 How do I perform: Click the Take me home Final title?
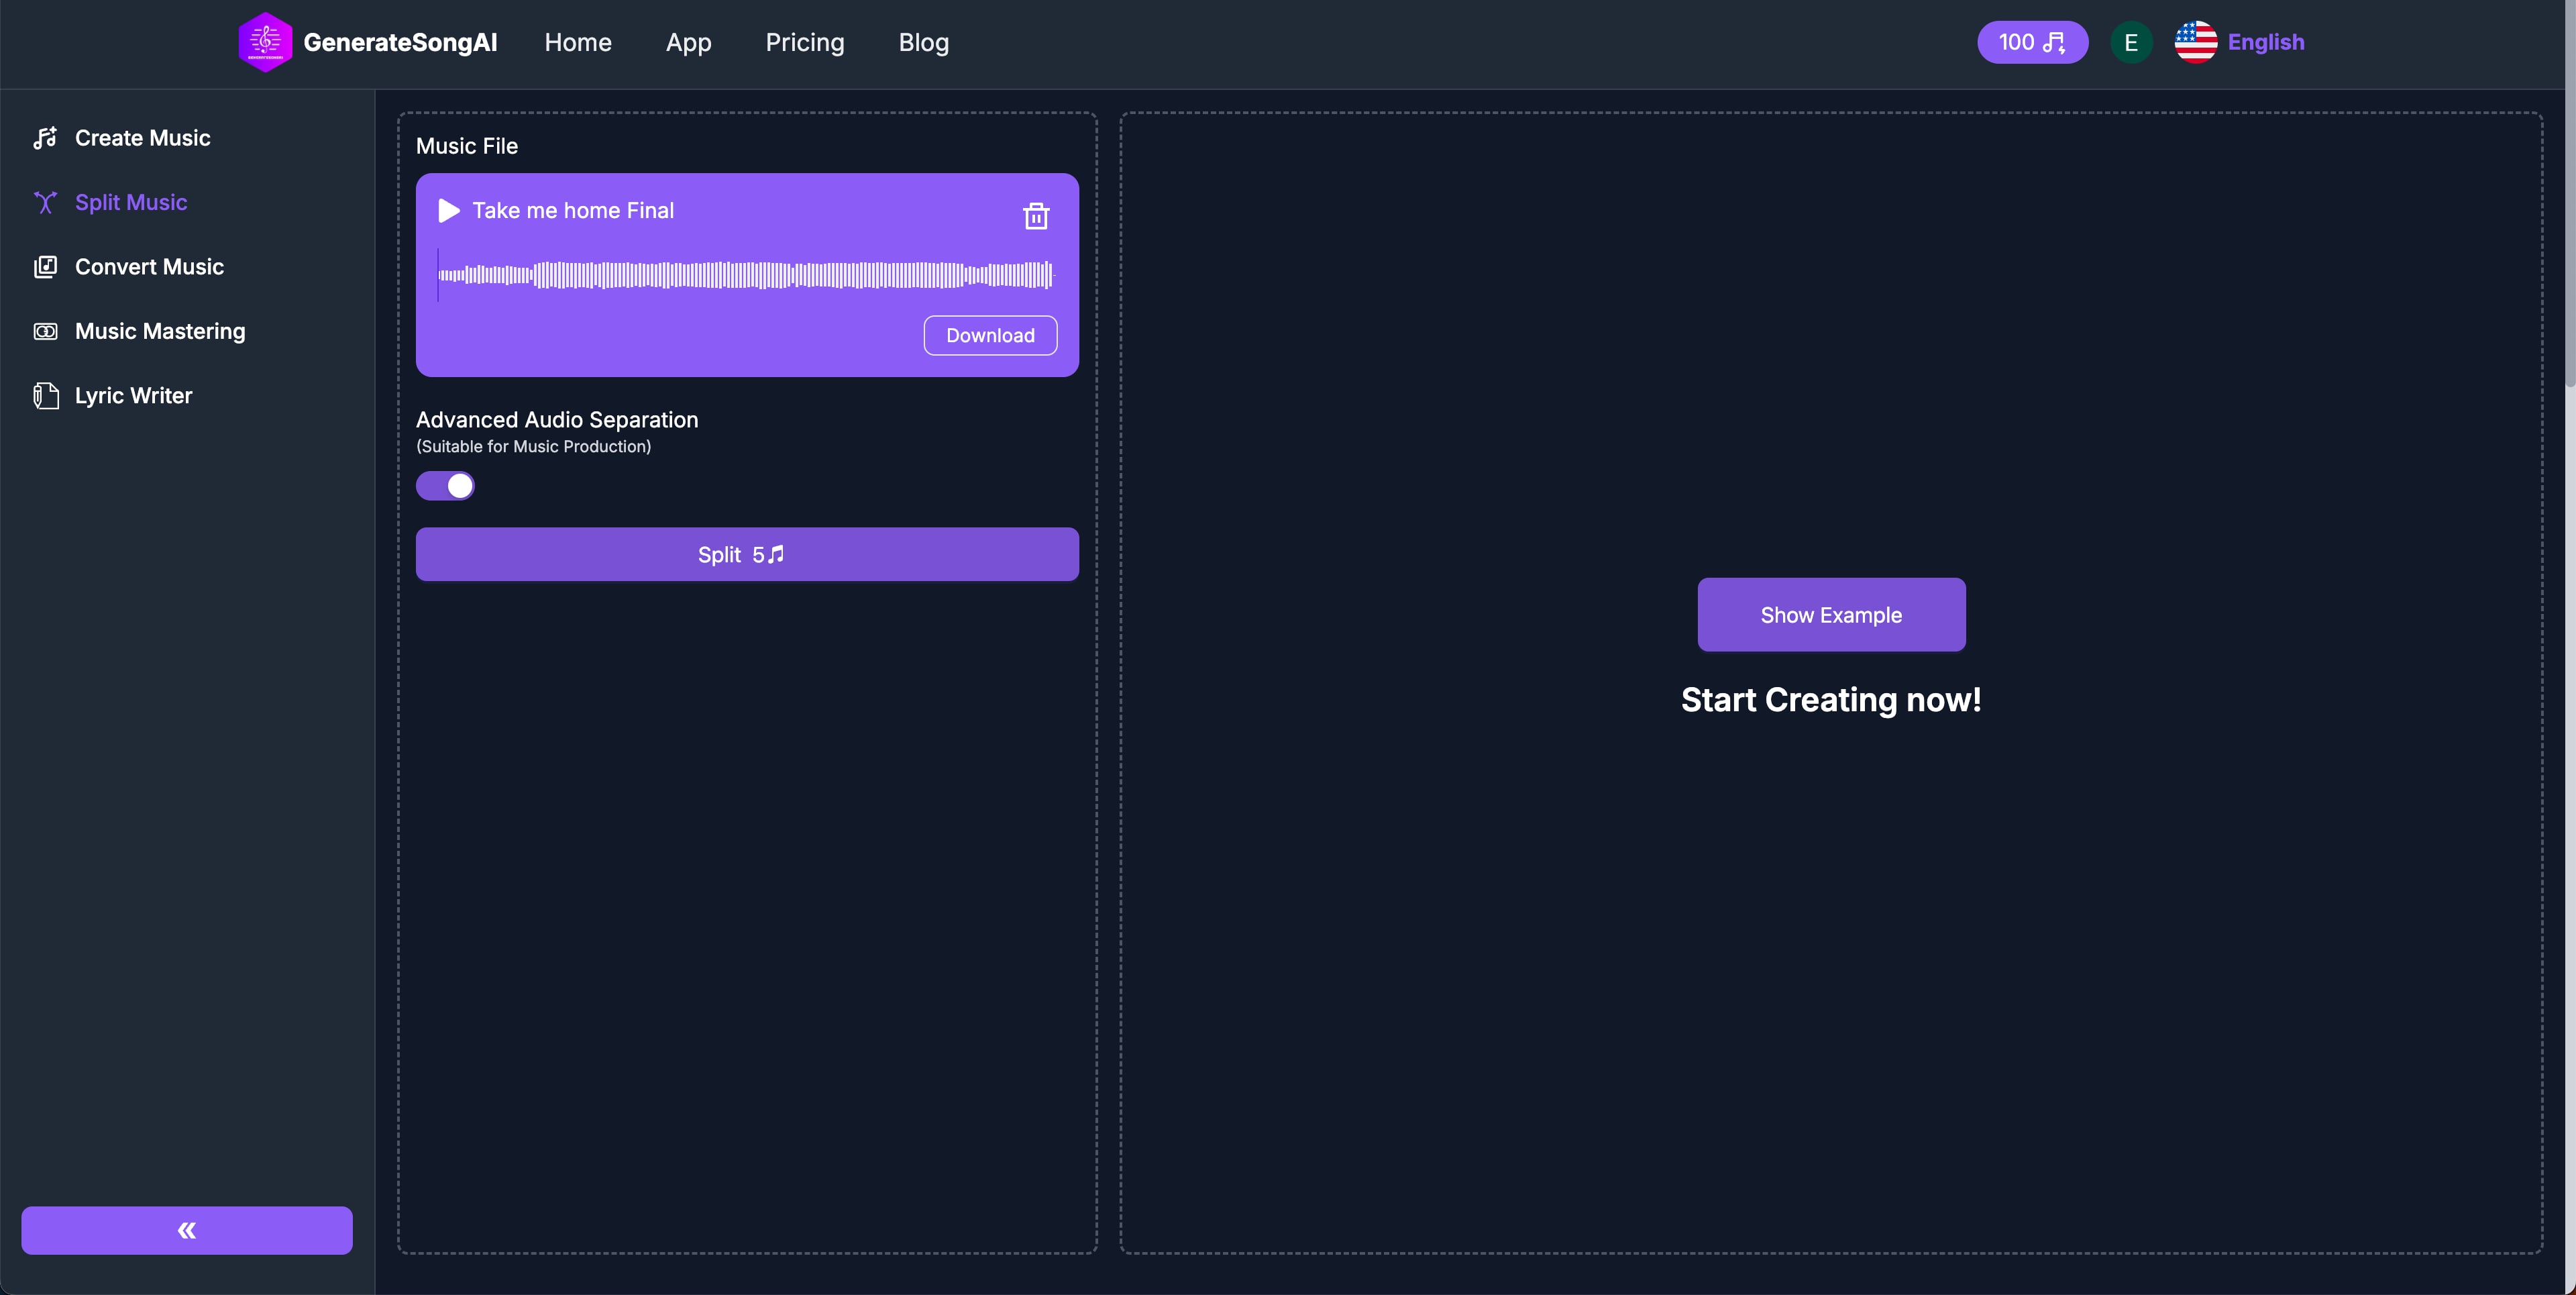[573, 210]
